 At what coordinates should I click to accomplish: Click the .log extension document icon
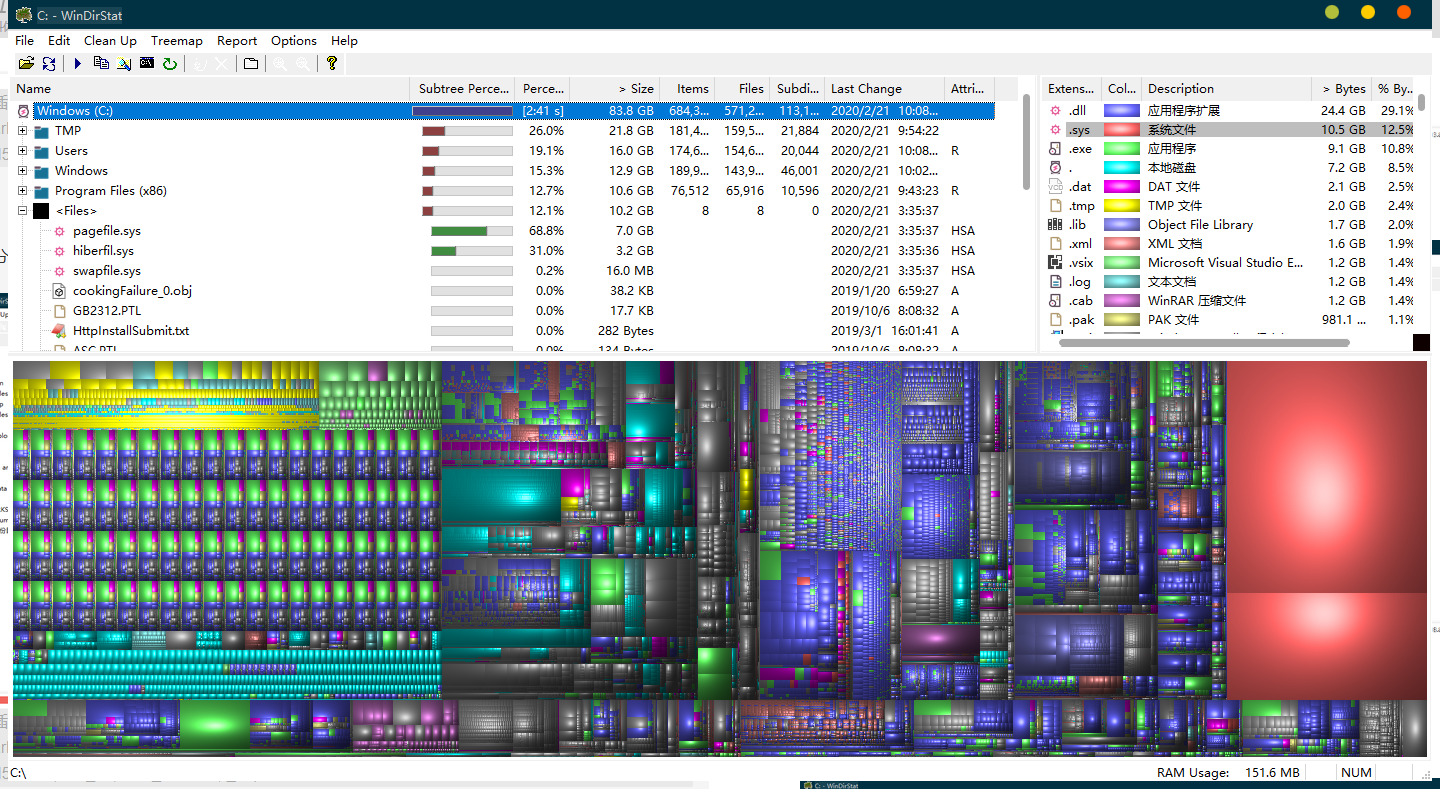tap(1054, 282)
